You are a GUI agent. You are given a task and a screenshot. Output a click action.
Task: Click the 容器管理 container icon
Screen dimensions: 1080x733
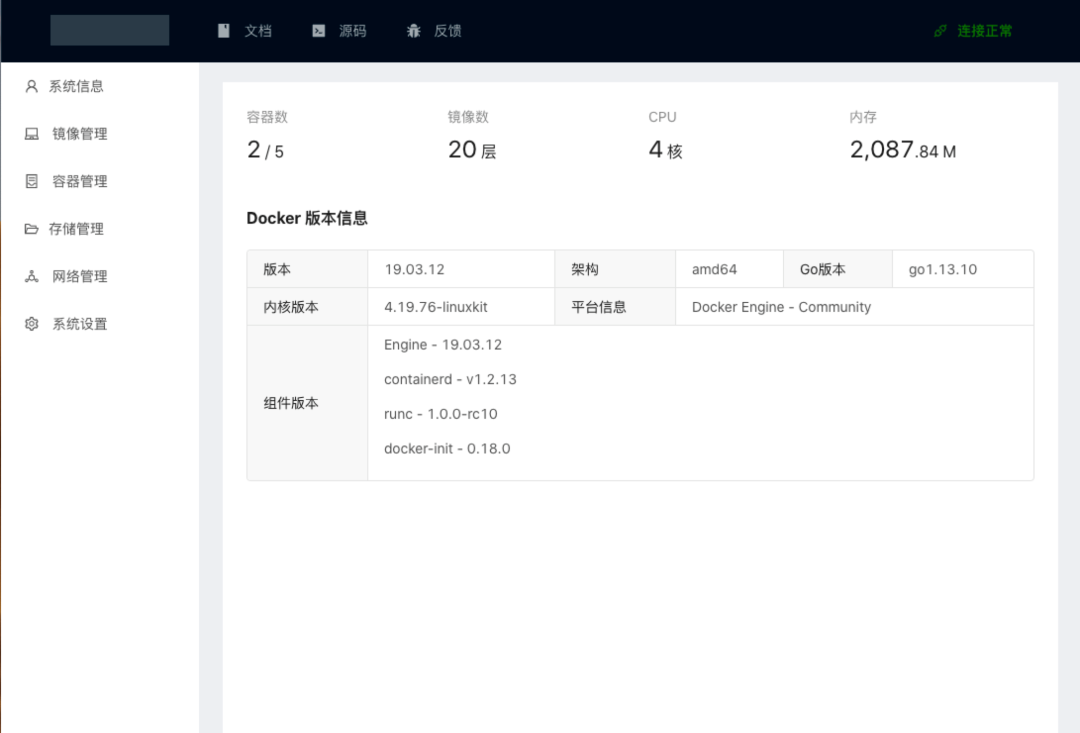point(30,181)
